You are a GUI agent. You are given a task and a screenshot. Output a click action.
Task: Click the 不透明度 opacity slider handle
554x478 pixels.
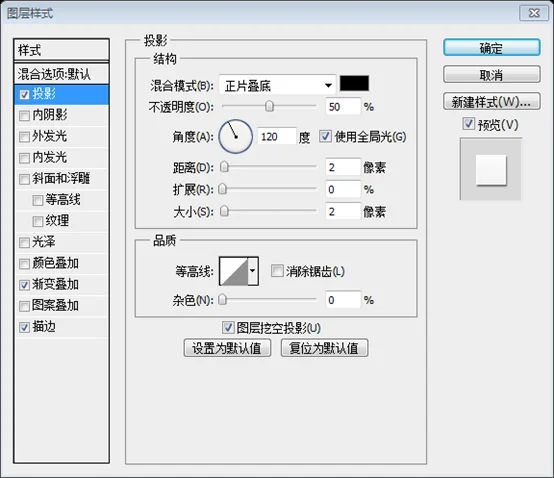pyautogui.click(x=269, y=106)
